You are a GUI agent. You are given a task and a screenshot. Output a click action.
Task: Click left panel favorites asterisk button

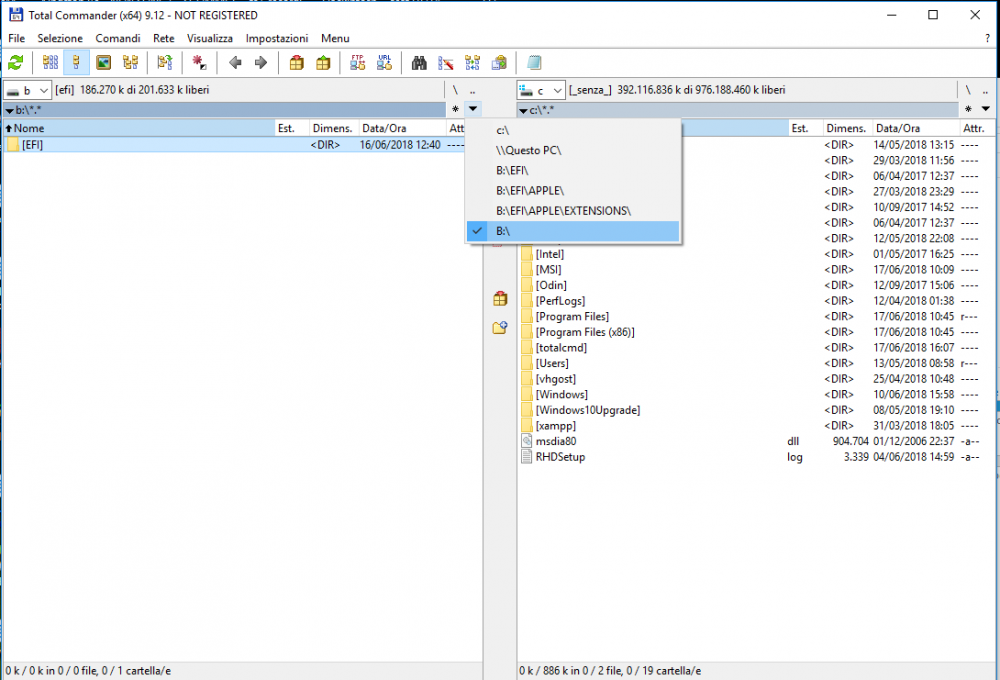tap(455, 109)
